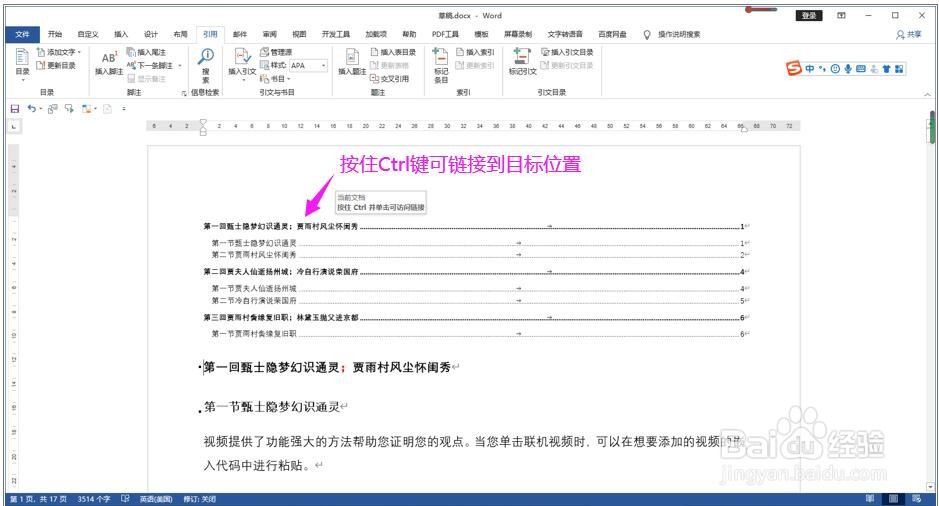Click Sogou emoji smiley icon
Screen dimensions: 939x506
pyautogui.click(x=835, y=69)
